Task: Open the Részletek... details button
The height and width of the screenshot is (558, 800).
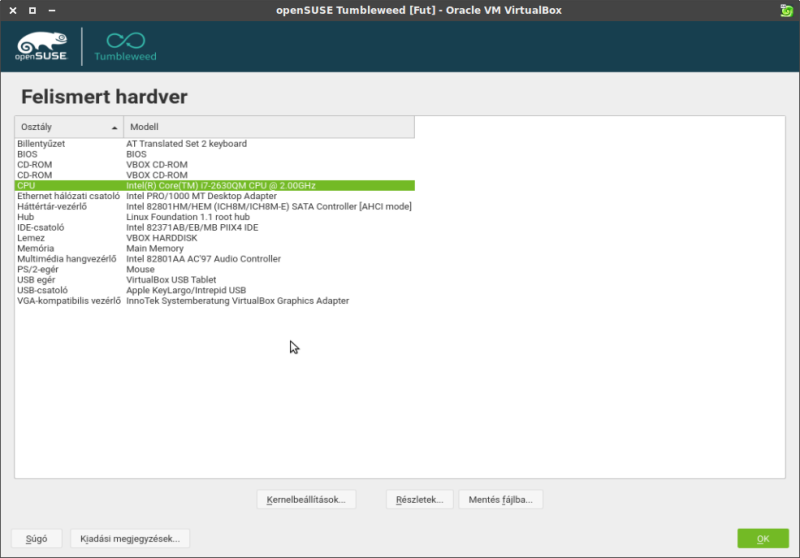Action: pos(419,499)
